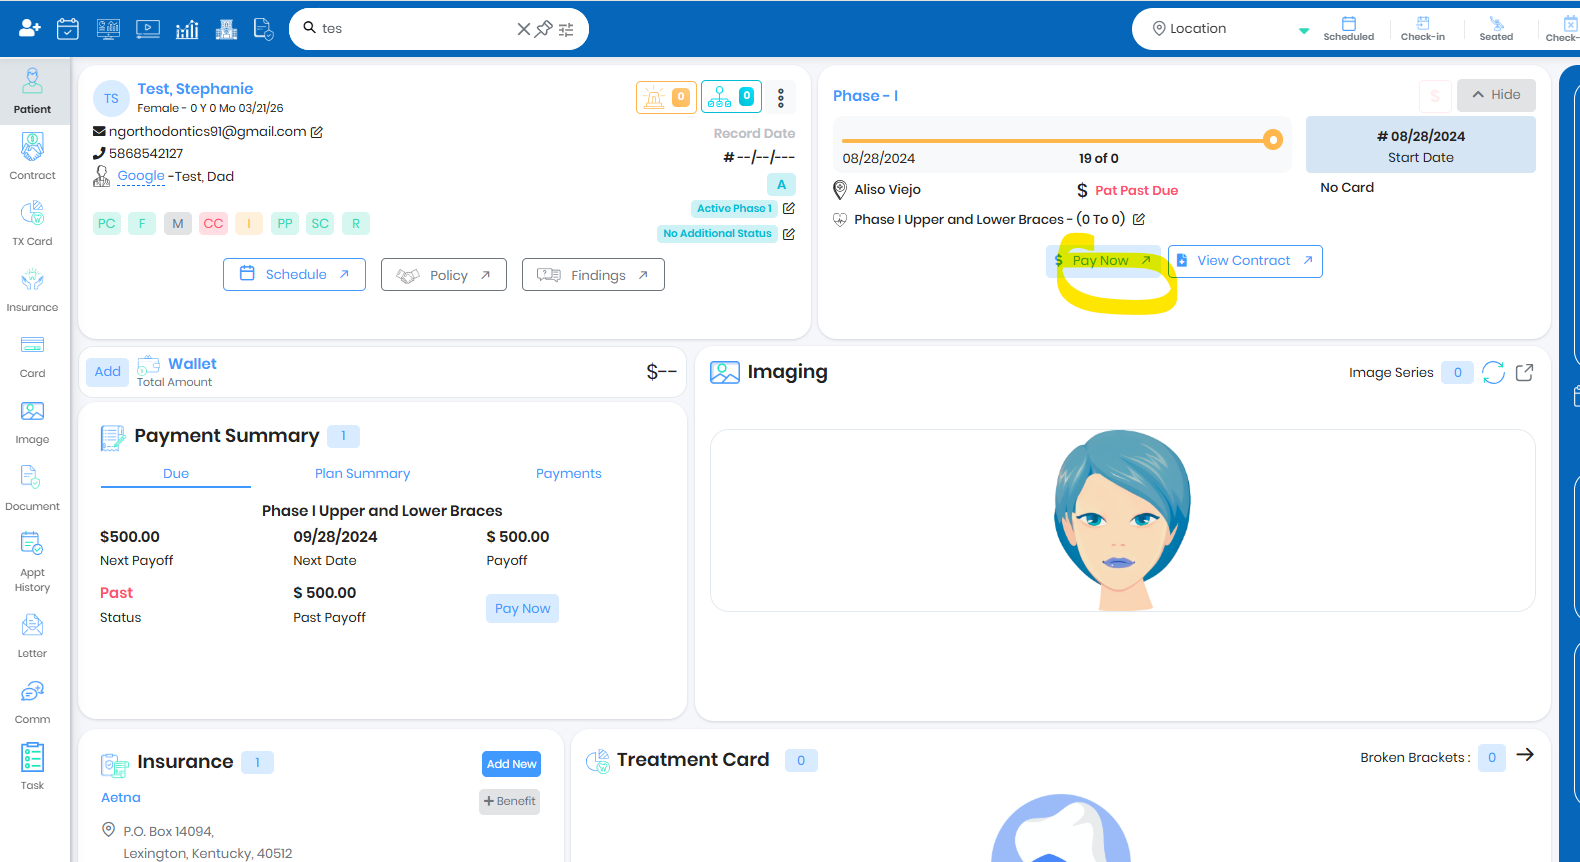1580x862 pixels.
Task: Click the Policy button
Action: [x=444, y=275]
